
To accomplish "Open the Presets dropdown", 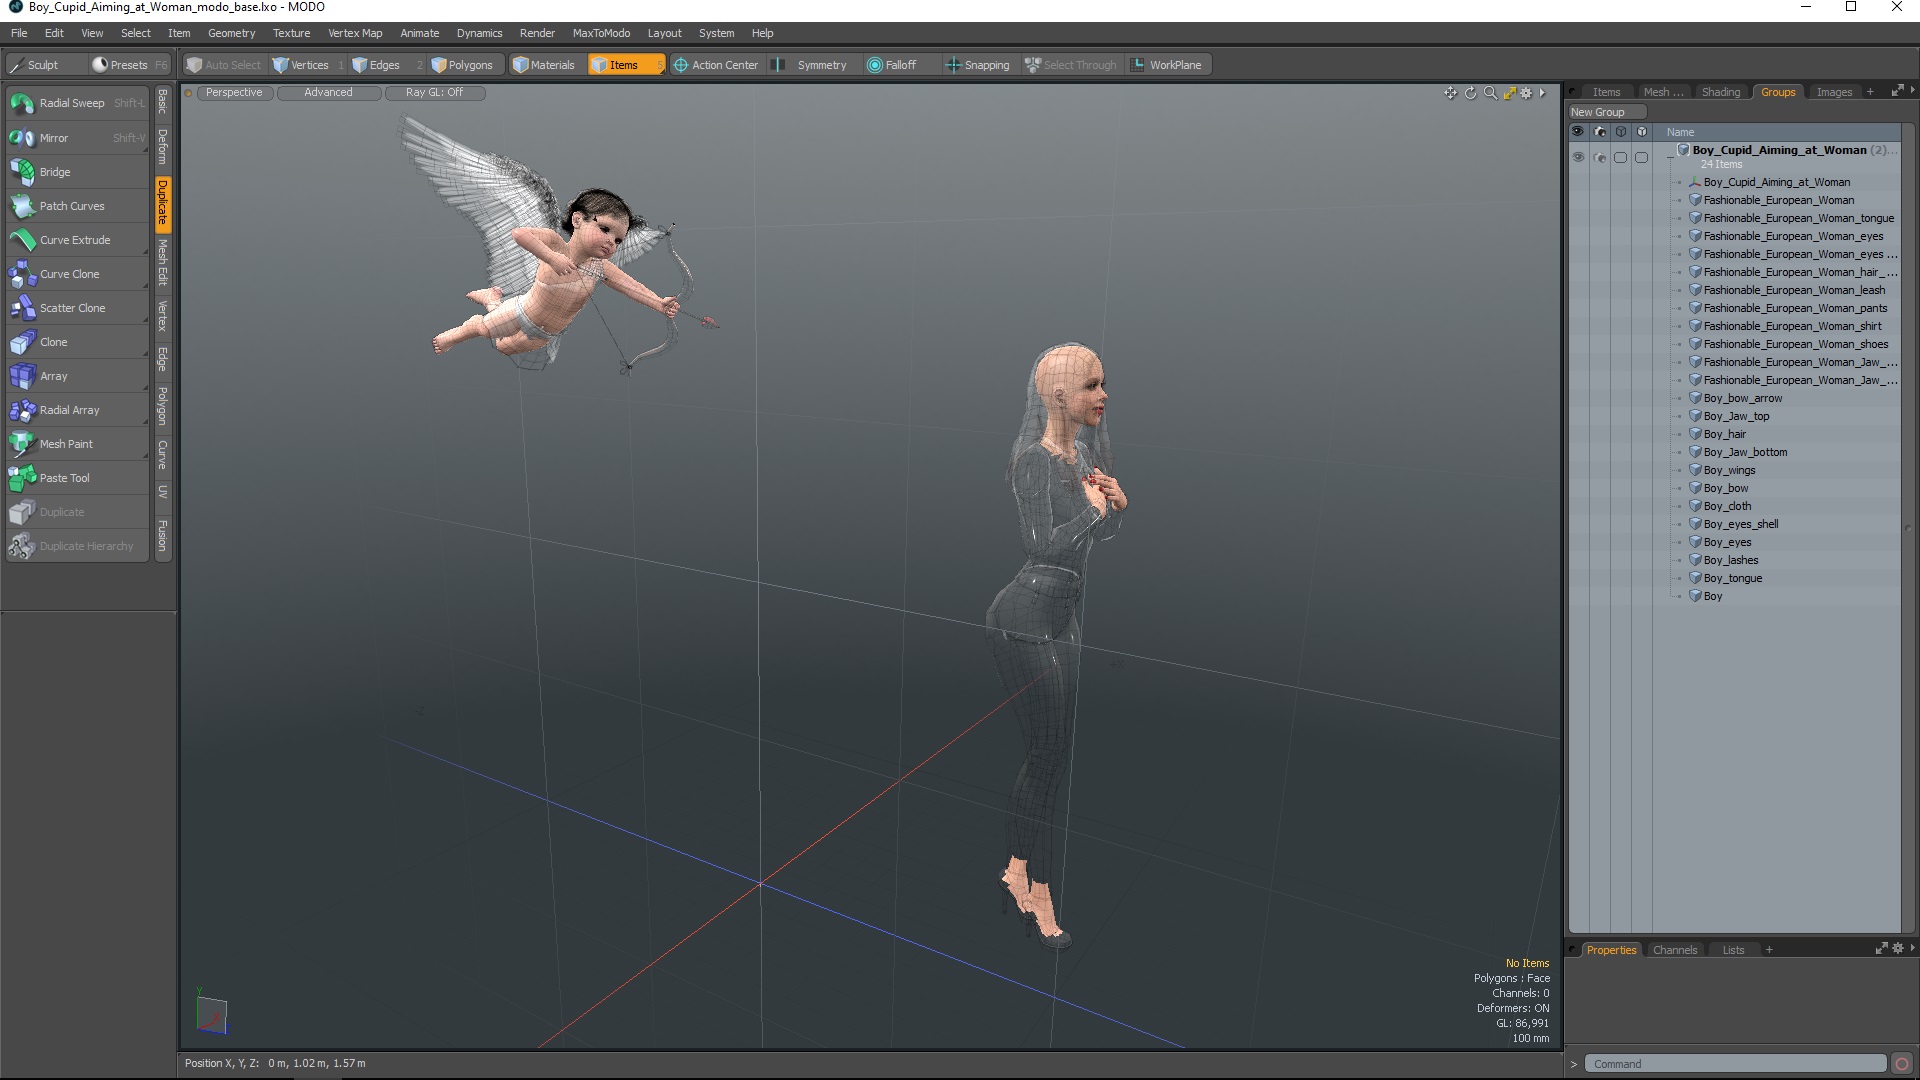I will [130, 65].
